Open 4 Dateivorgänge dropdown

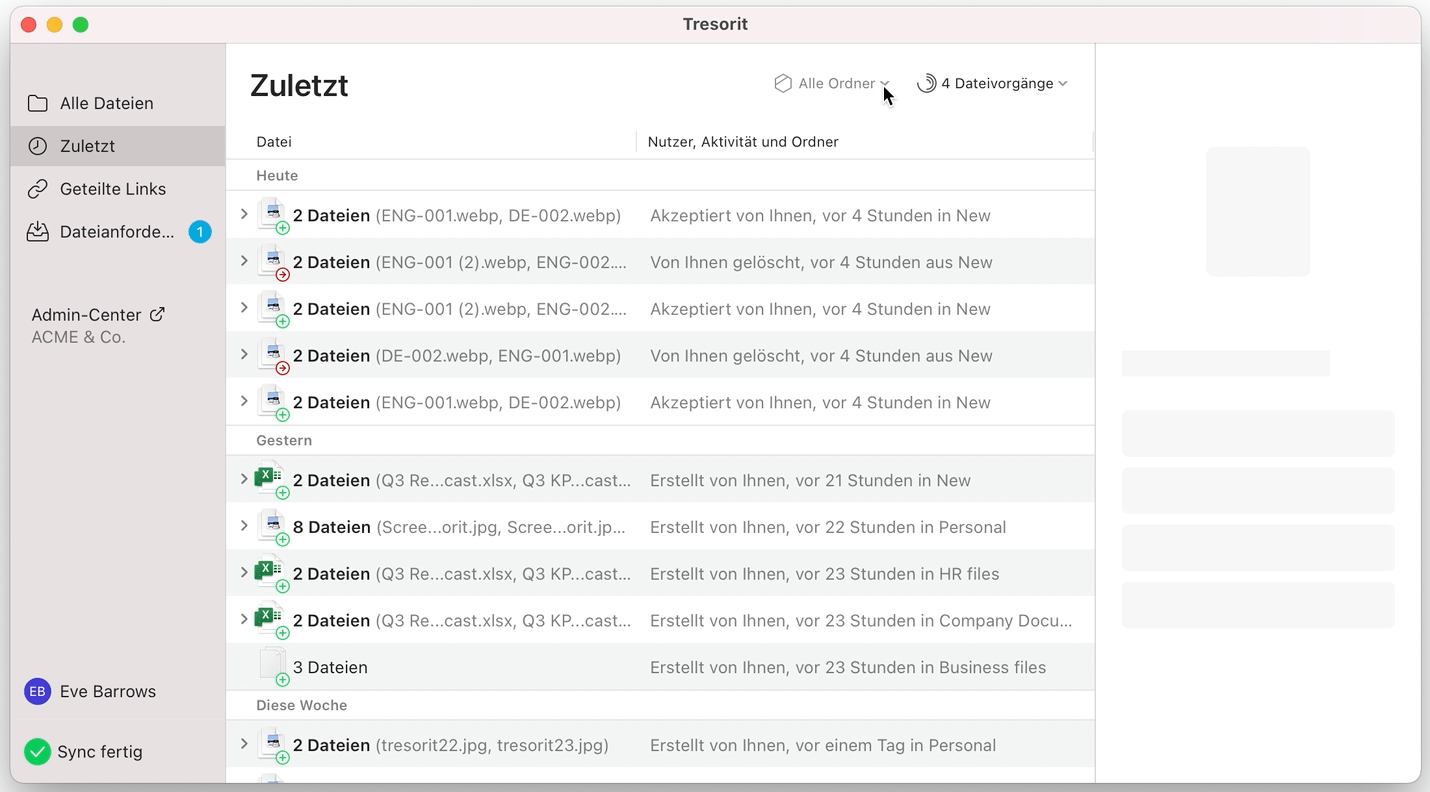coord(992,84)
